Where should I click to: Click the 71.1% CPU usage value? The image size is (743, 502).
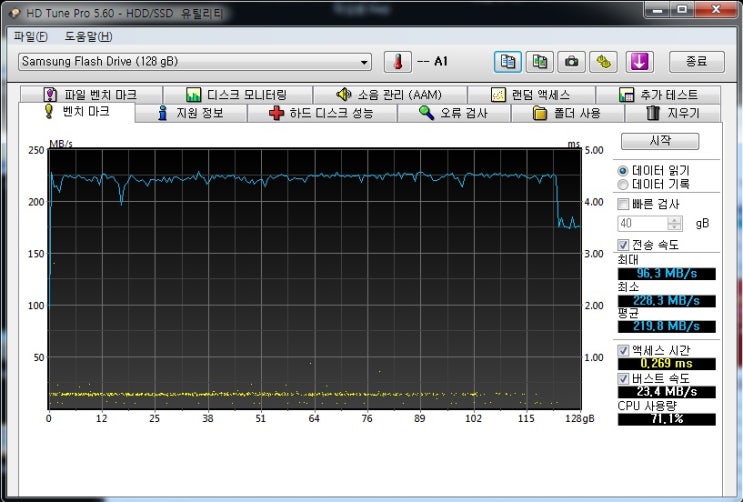(x=667, y=419)
